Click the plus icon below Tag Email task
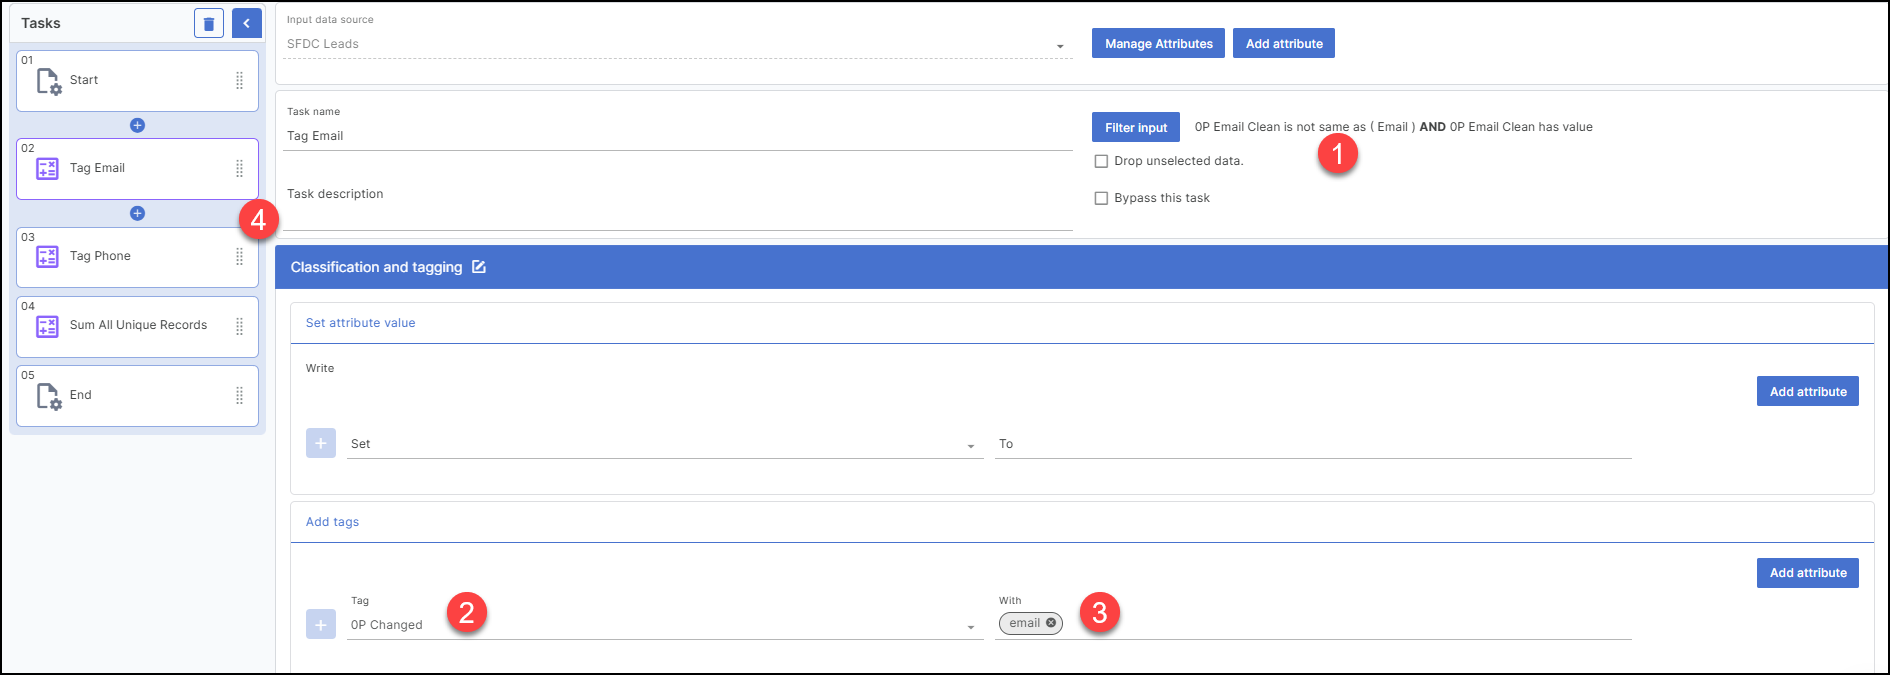Viewport: 1890px width, 675px height. [138, 213]
